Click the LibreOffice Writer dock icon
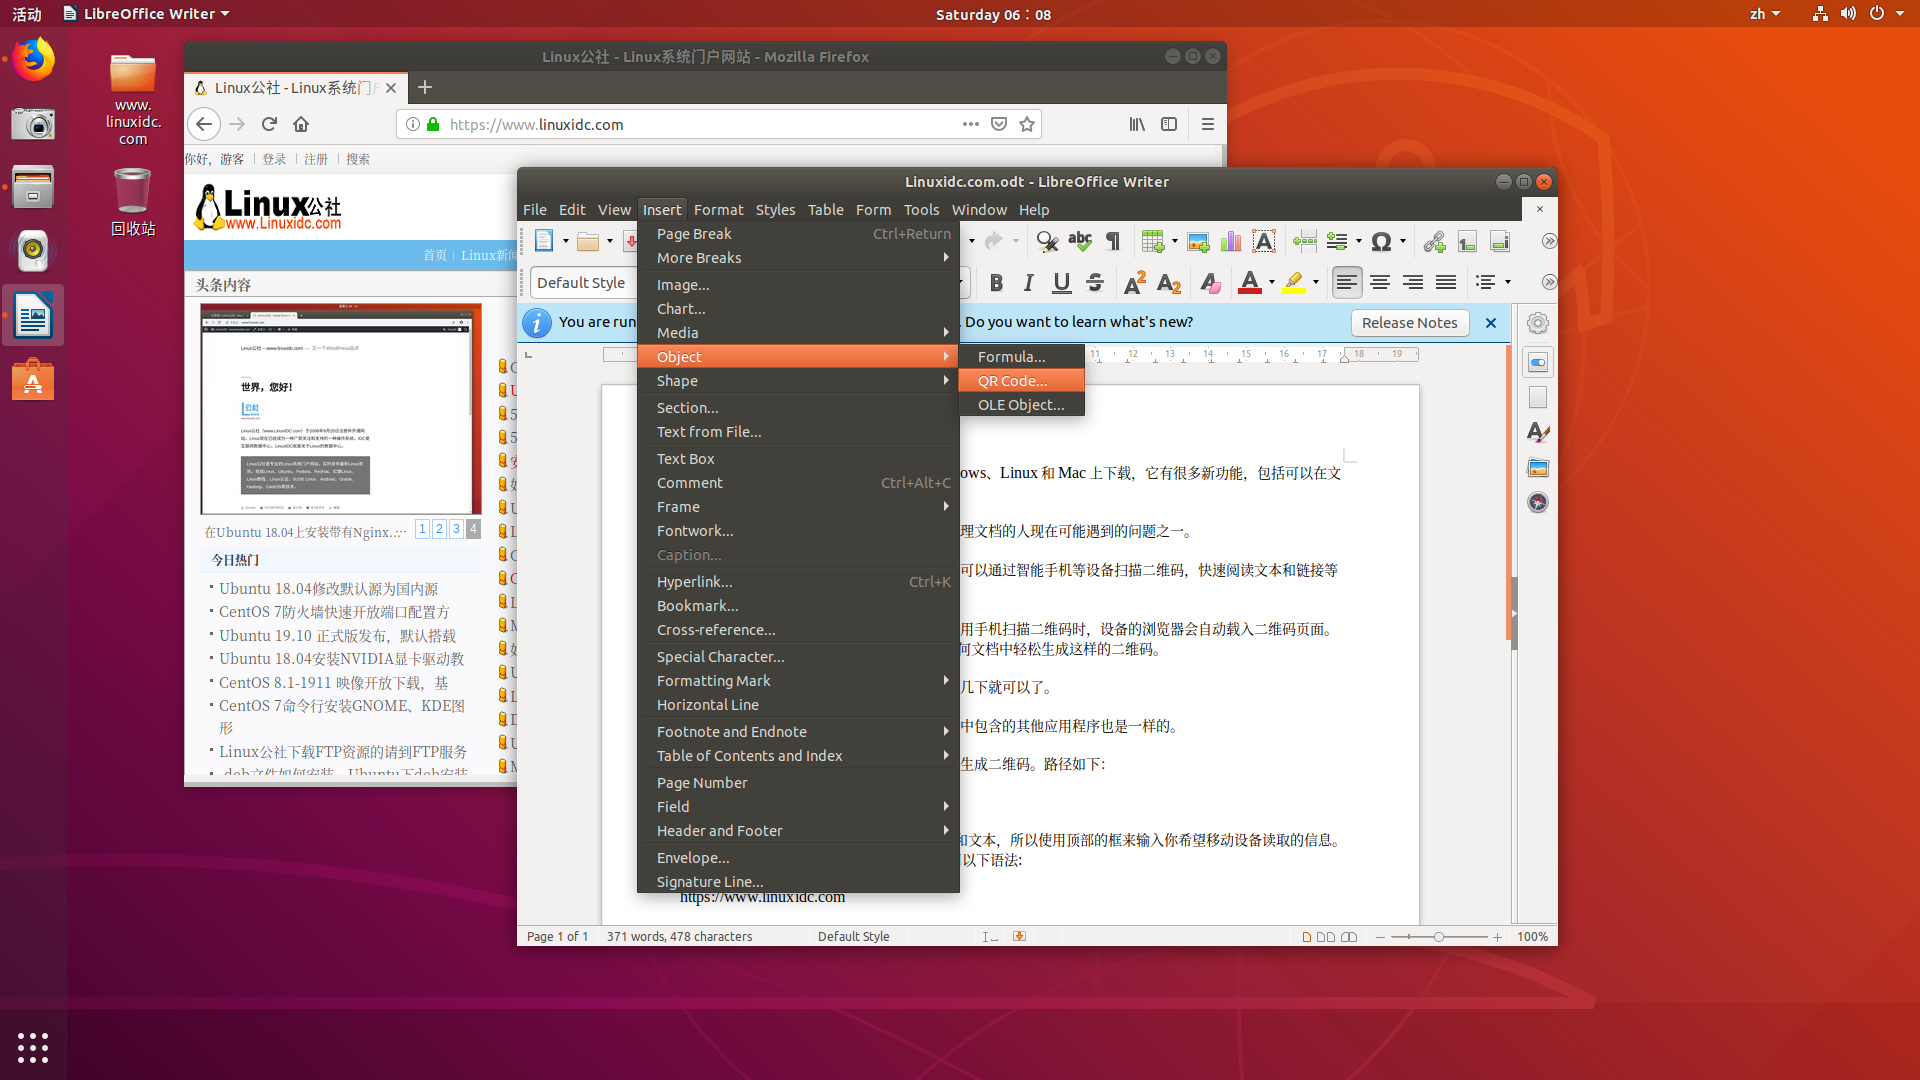The image size is (1920, 1080). click(33, 317)
